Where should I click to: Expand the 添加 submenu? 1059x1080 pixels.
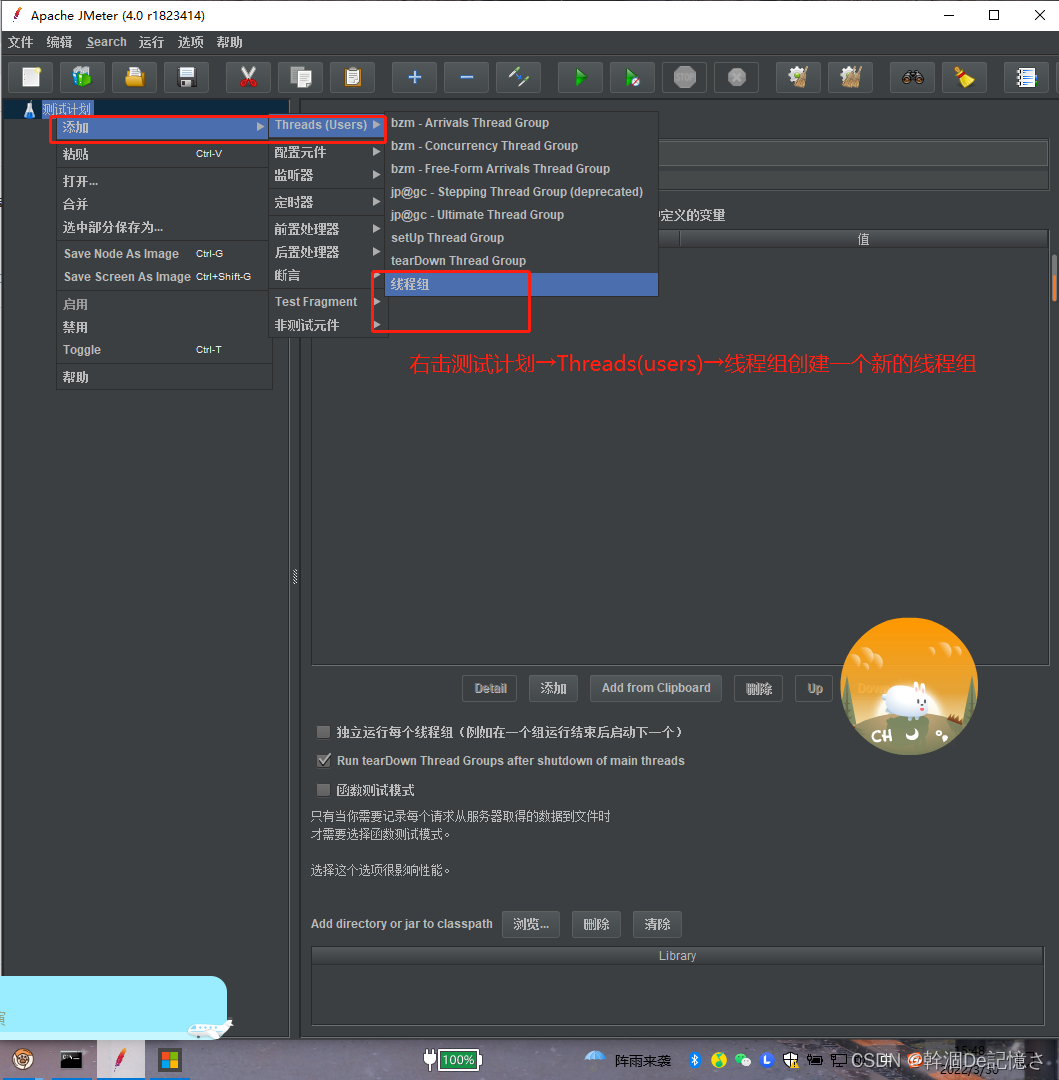pos(162,127)
